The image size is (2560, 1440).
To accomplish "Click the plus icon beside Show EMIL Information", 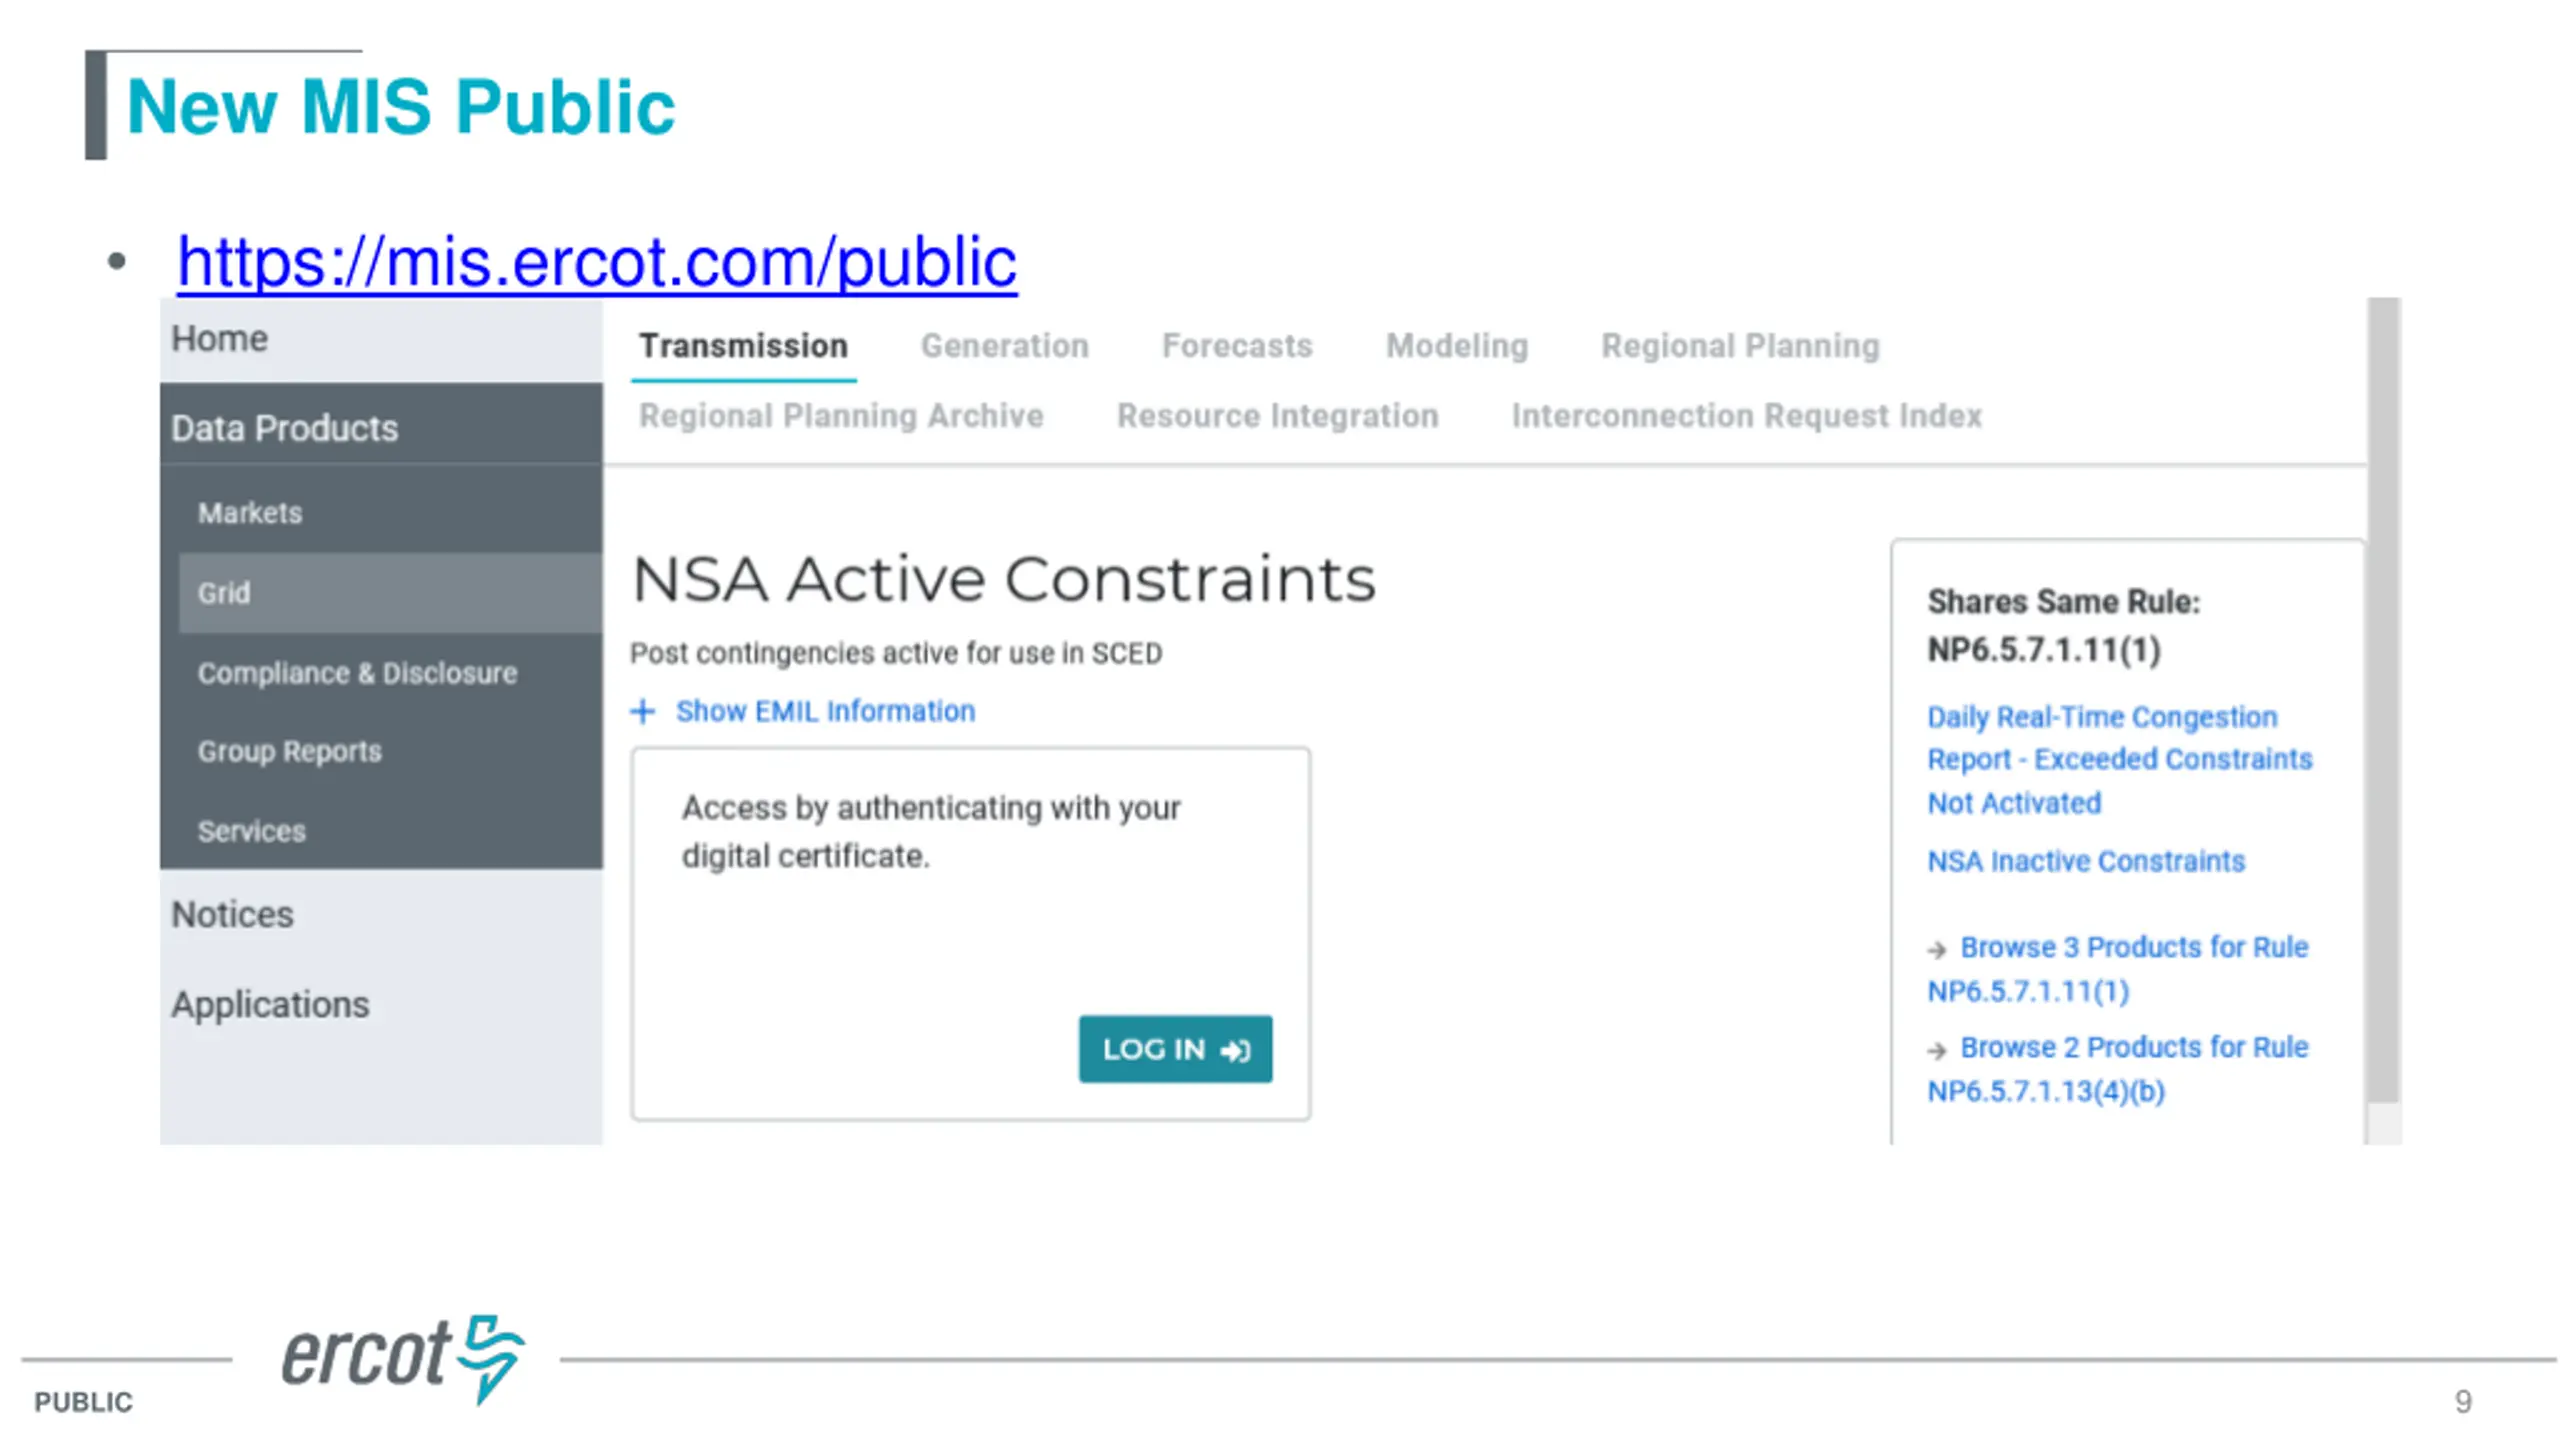I will [642, 711].
